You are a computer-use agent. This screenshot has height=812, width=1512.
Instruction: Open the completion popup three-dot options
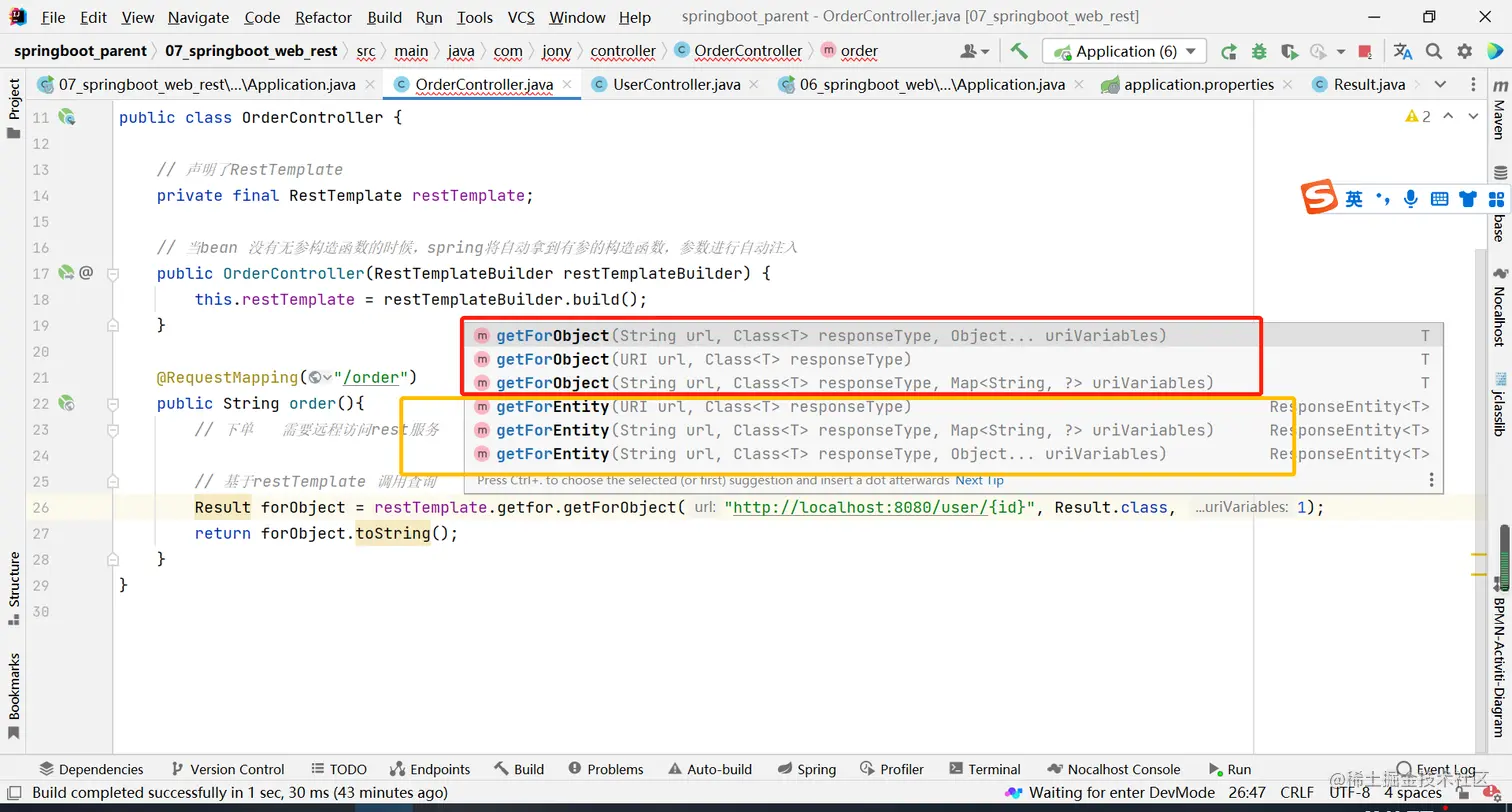pyautogui.click(x=1431, y=480)
